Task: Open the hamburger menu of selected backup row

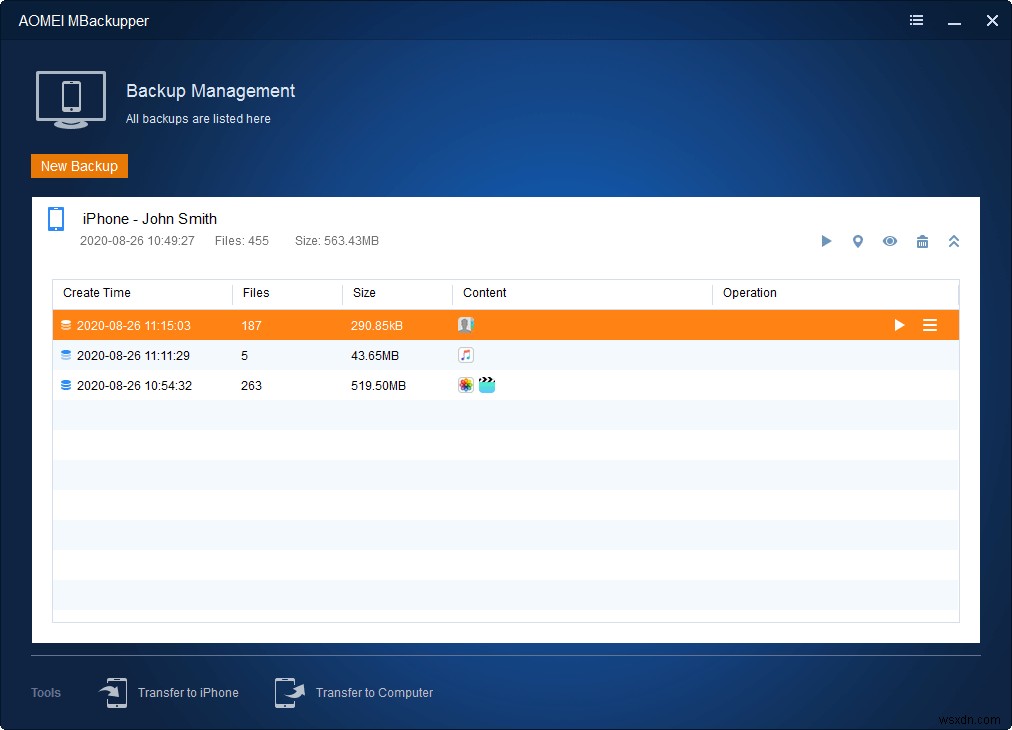Action: [929, 325]
